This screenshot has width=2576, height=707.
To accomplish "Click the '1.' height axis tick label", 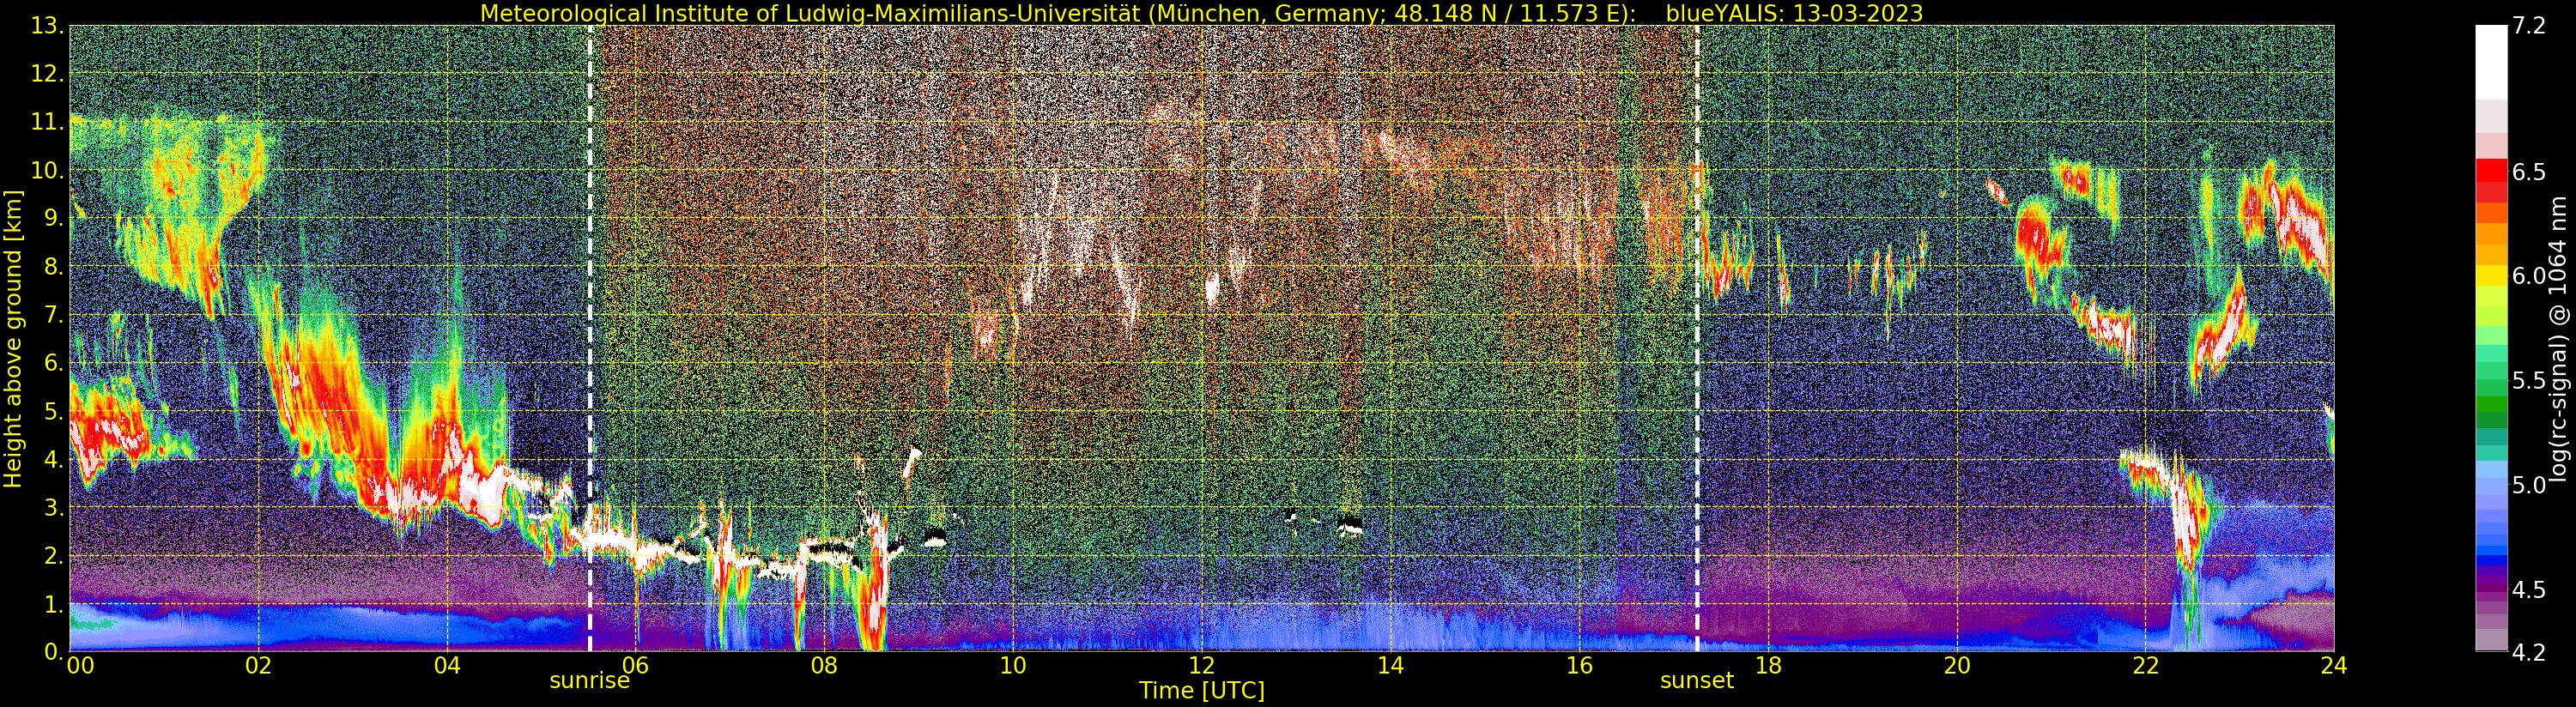I will point(54,604).
